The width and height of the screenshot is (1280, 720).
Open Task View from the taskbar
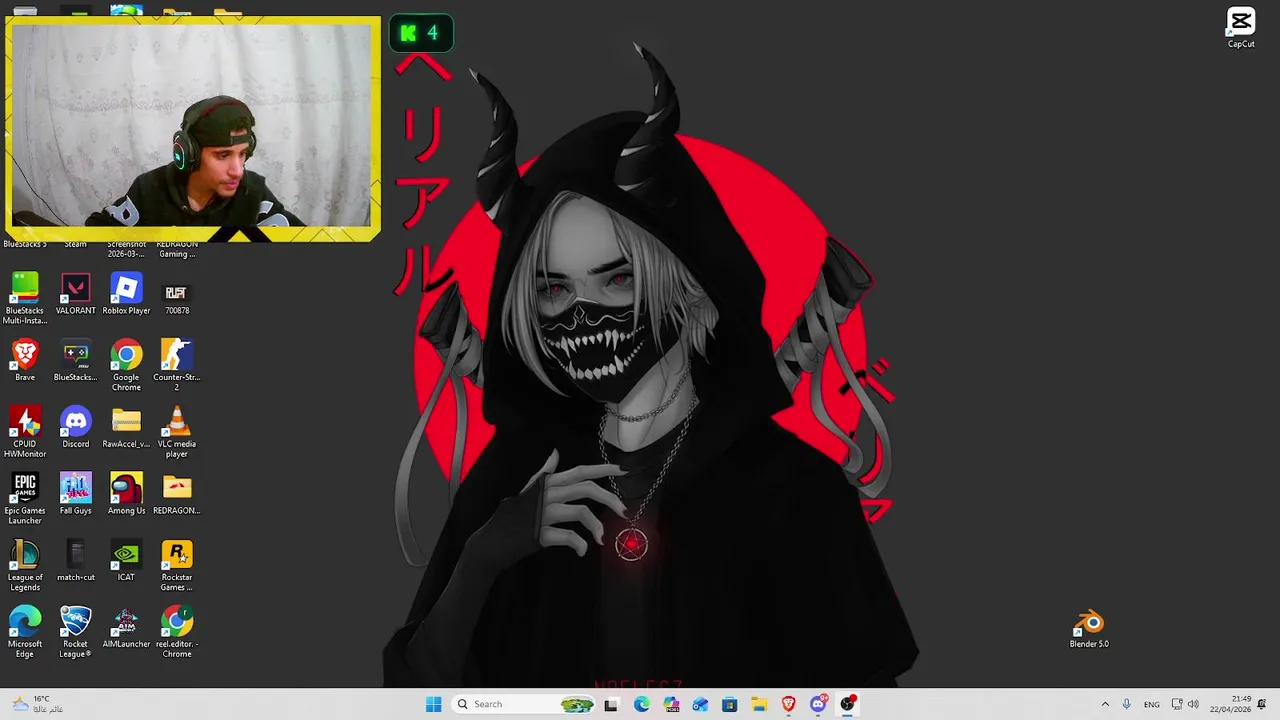point(611,704)
